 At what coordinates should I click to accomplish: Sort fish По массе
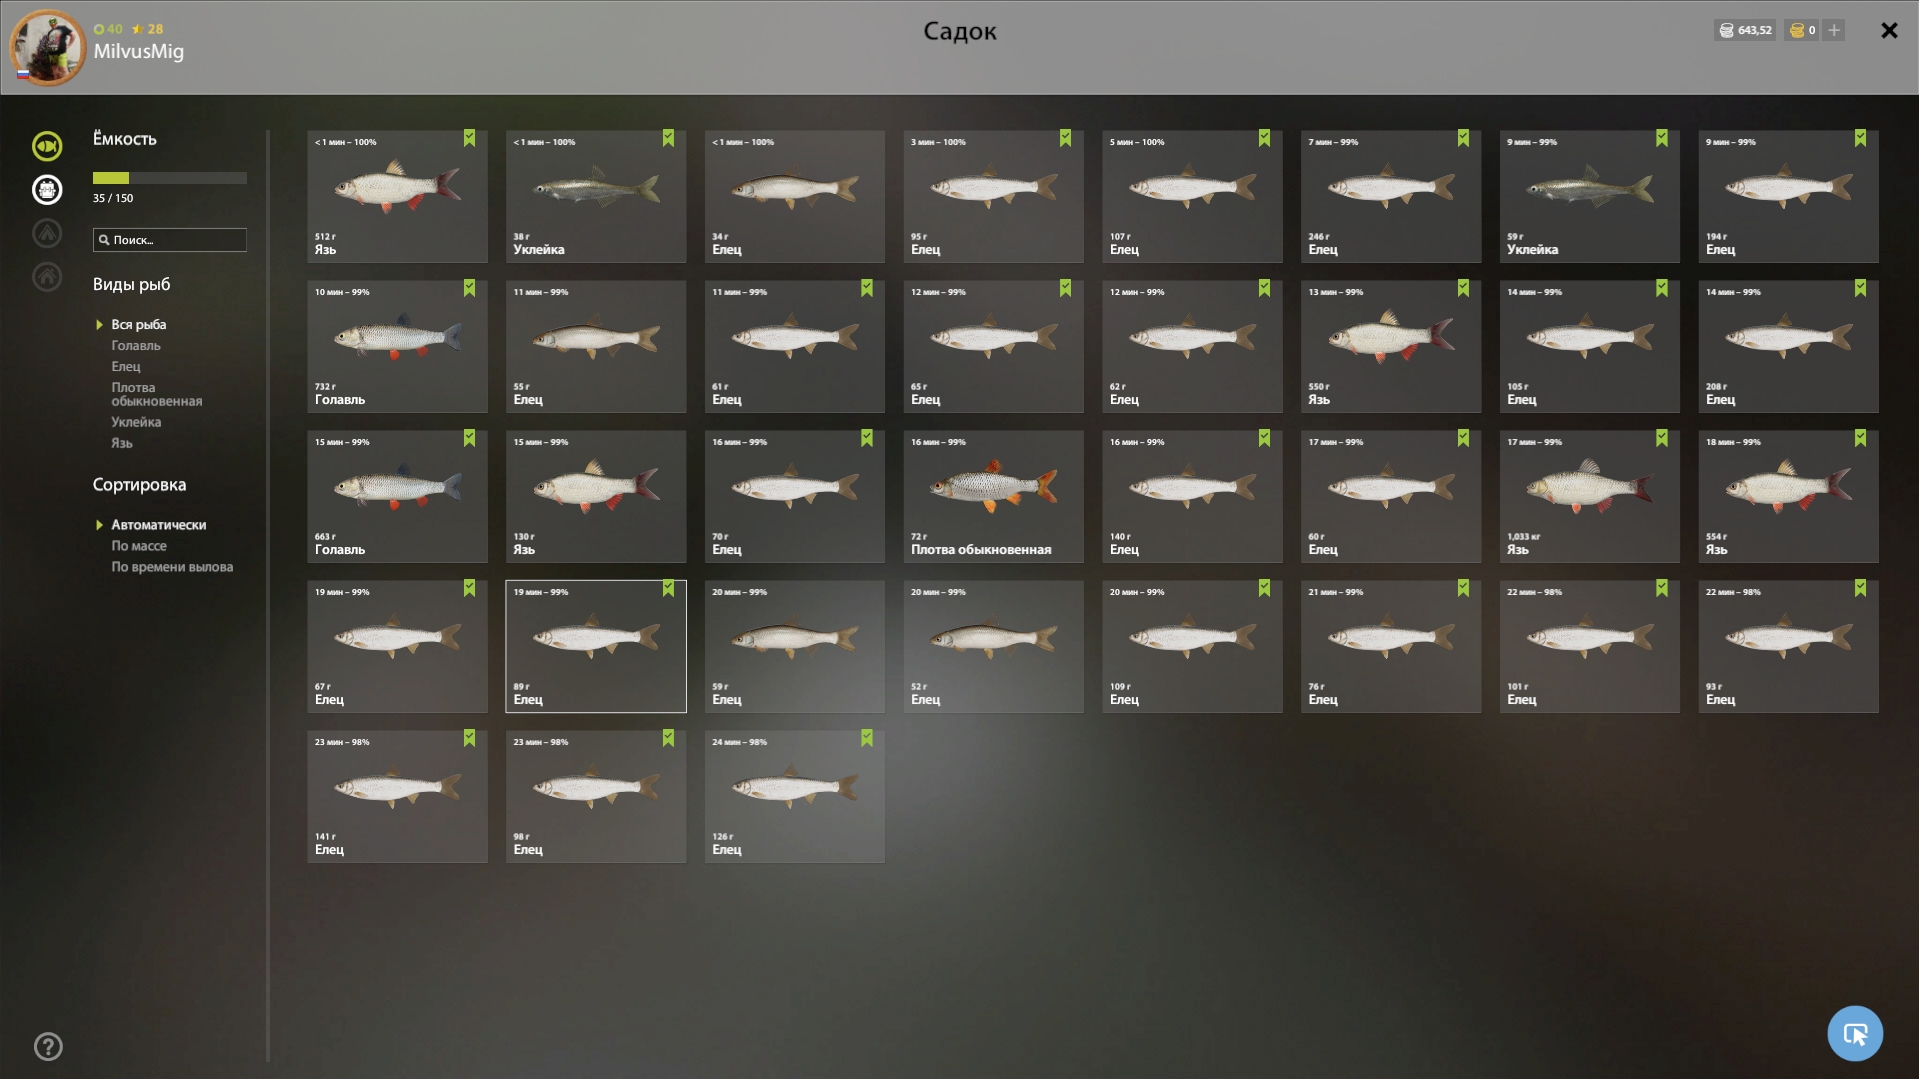pos(139,546)
